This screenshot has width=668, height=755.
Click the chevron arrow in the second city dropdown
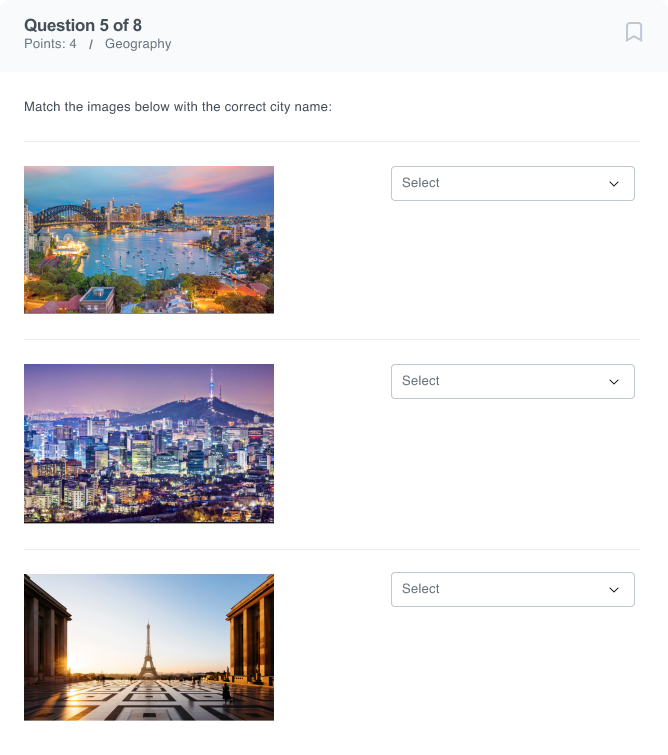(614, 382)
